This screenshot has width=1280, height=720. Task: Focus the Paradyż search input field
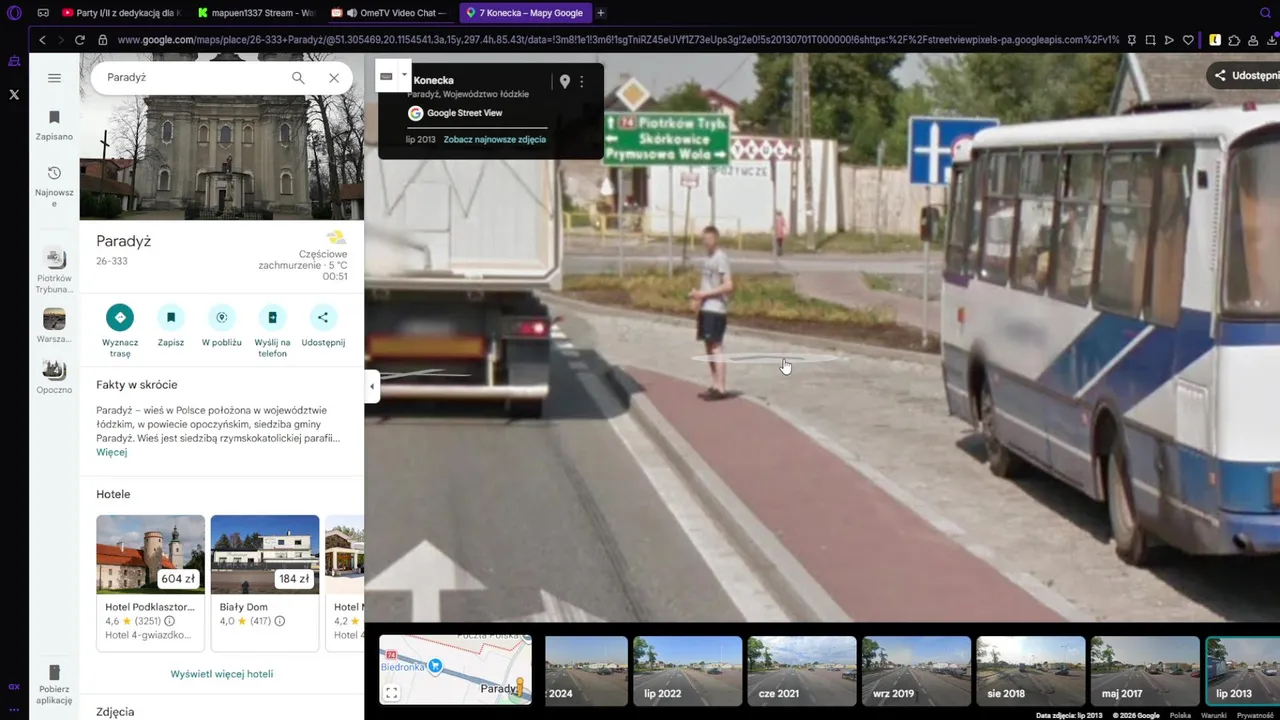[190, 78]
